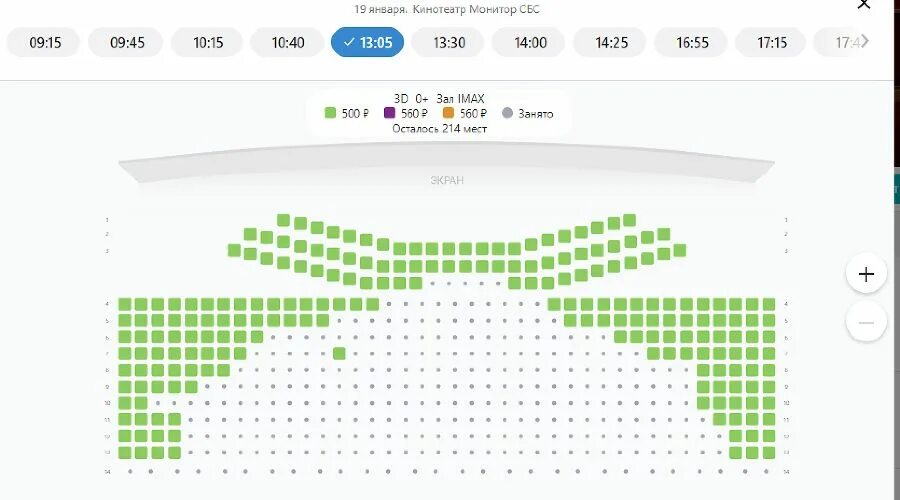Click the minus zoom-out button
The width and height of the screenshot is (900, 500).
[x=866, y=323]
